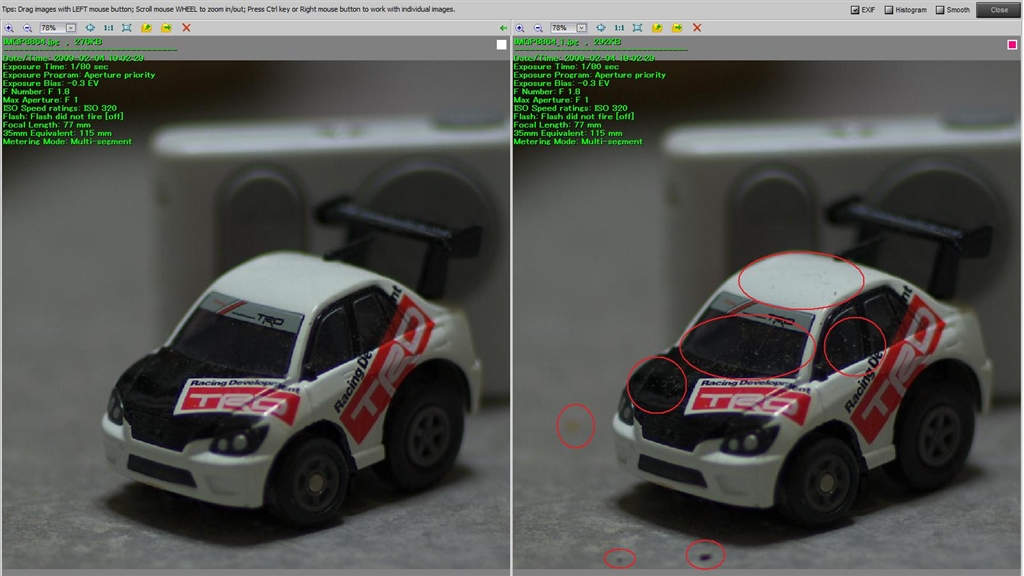
Task: Click white marker square in left pane
Action: point(501,44)
